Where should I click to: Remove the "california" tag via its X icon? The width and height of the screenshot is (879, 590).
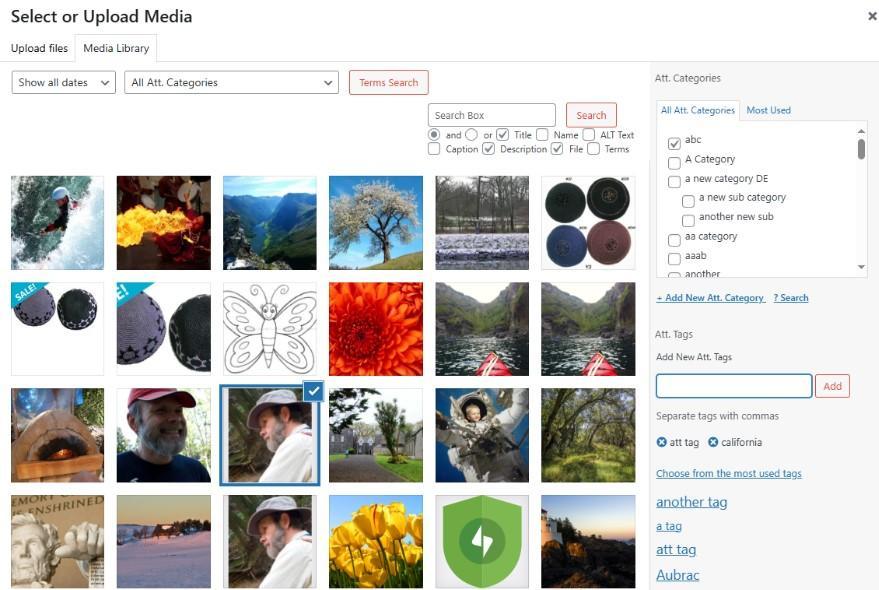pyautogui.click(x=712, y=442)
